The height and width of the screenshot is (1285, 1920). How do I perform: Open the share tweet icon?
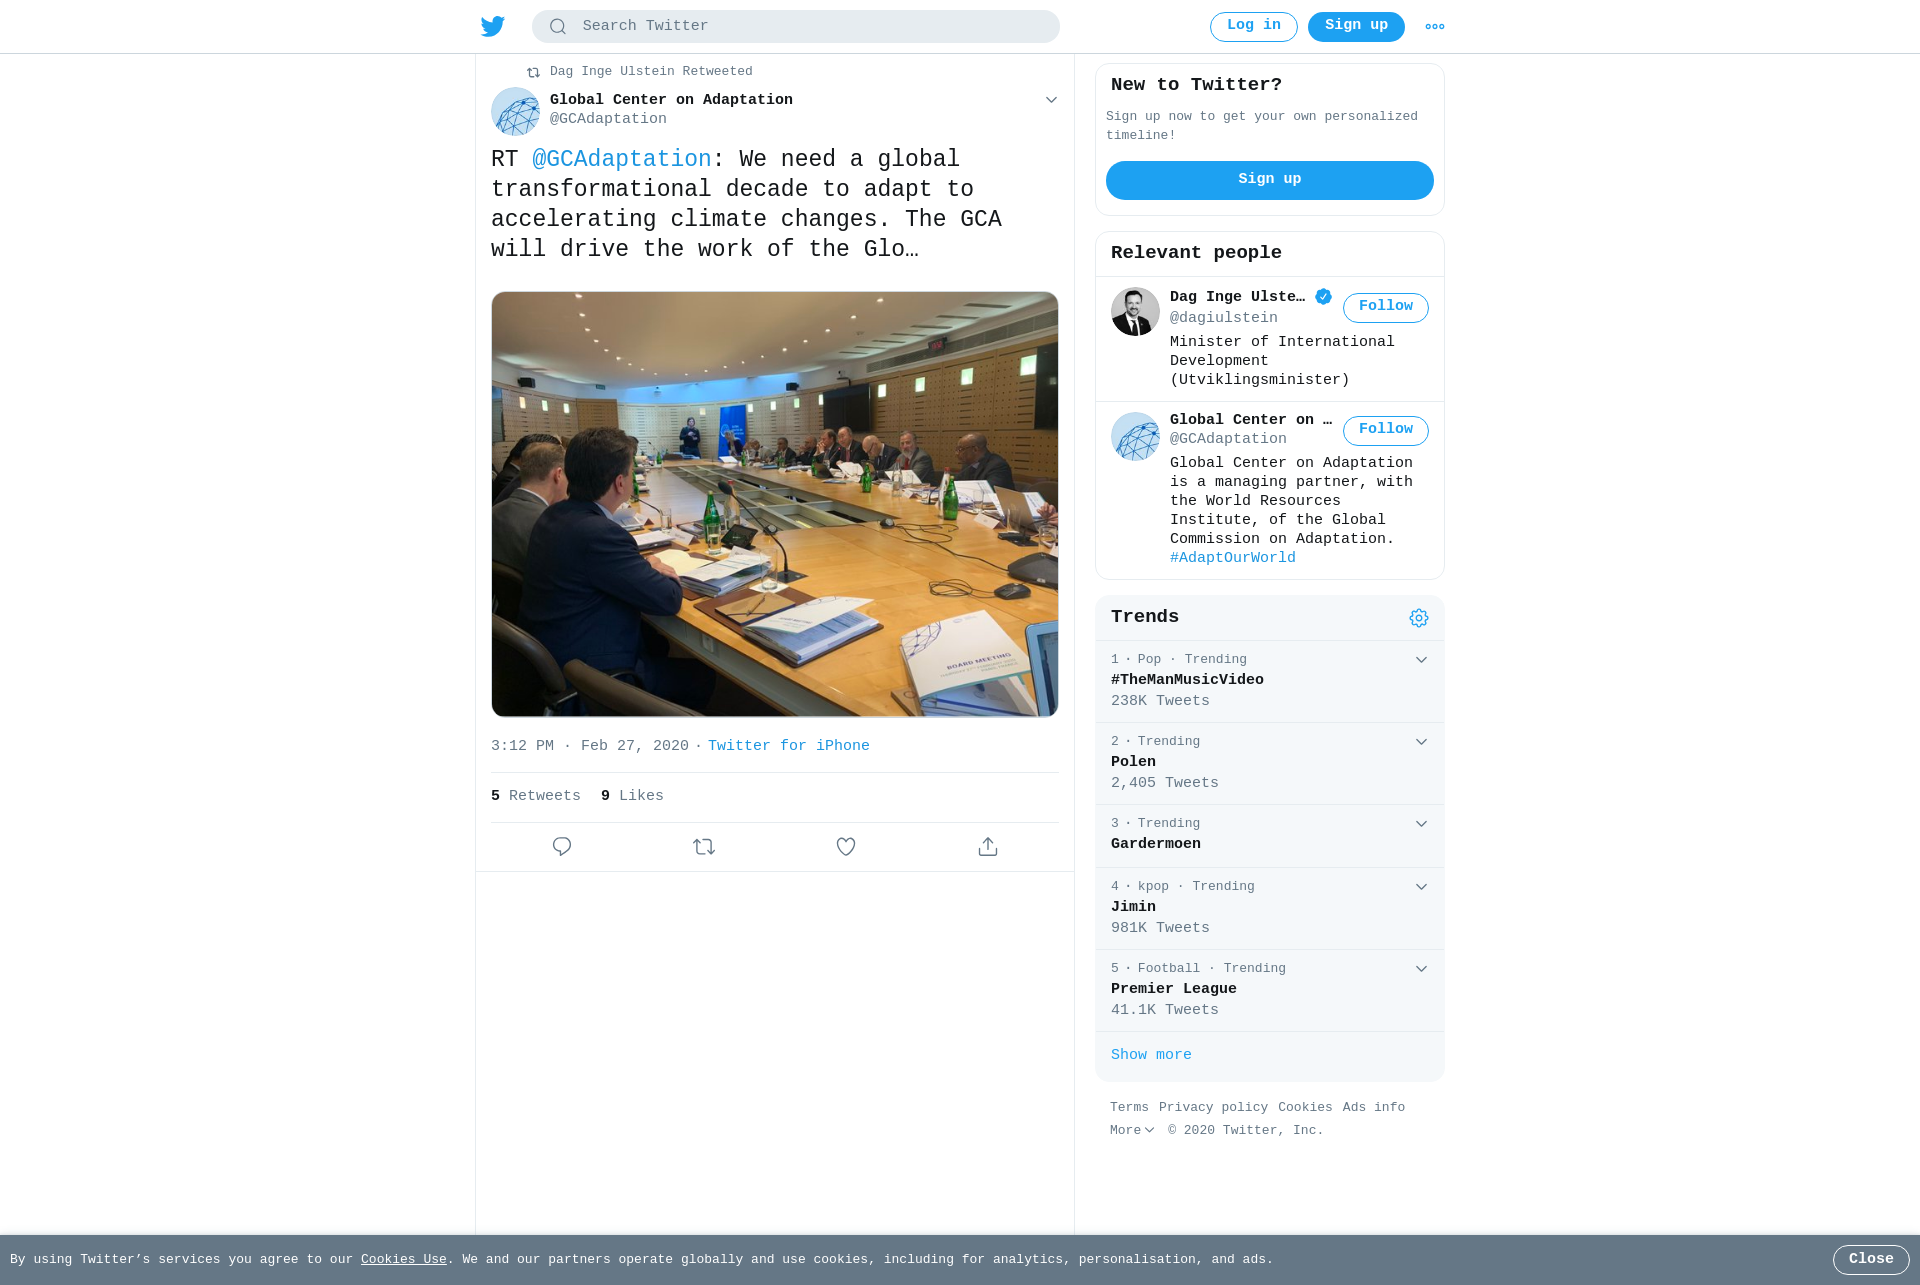coord(988,847)
